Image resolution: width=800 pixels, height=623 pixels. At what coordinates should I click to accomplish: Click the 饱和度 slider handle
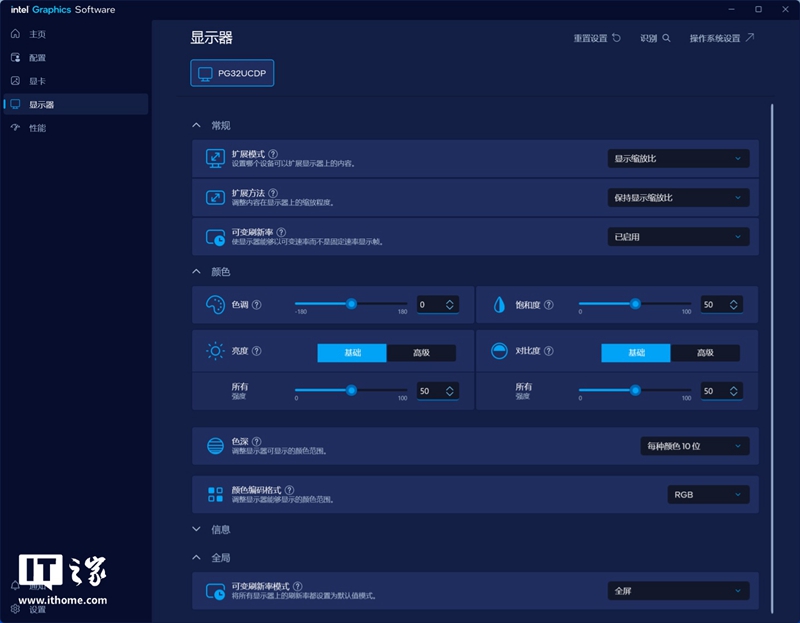[x=635, y=304]
